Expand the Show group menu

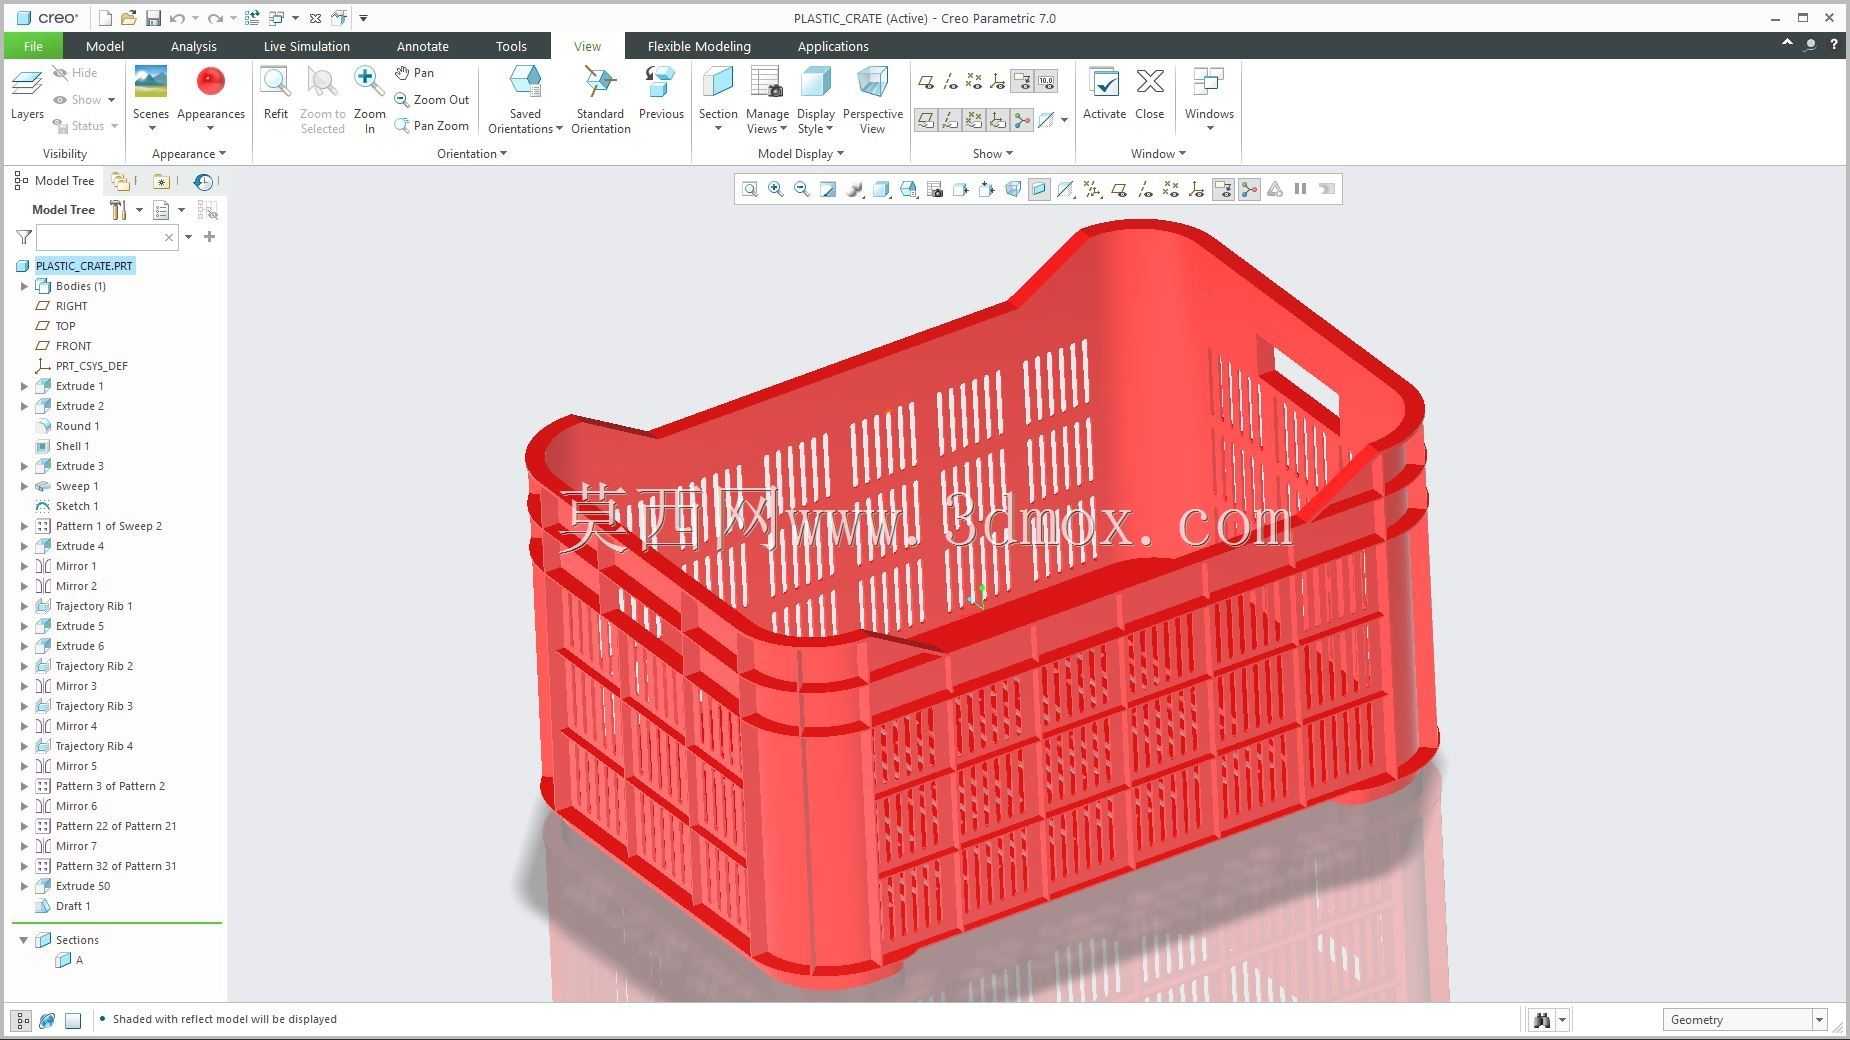[x=993, y=153]
